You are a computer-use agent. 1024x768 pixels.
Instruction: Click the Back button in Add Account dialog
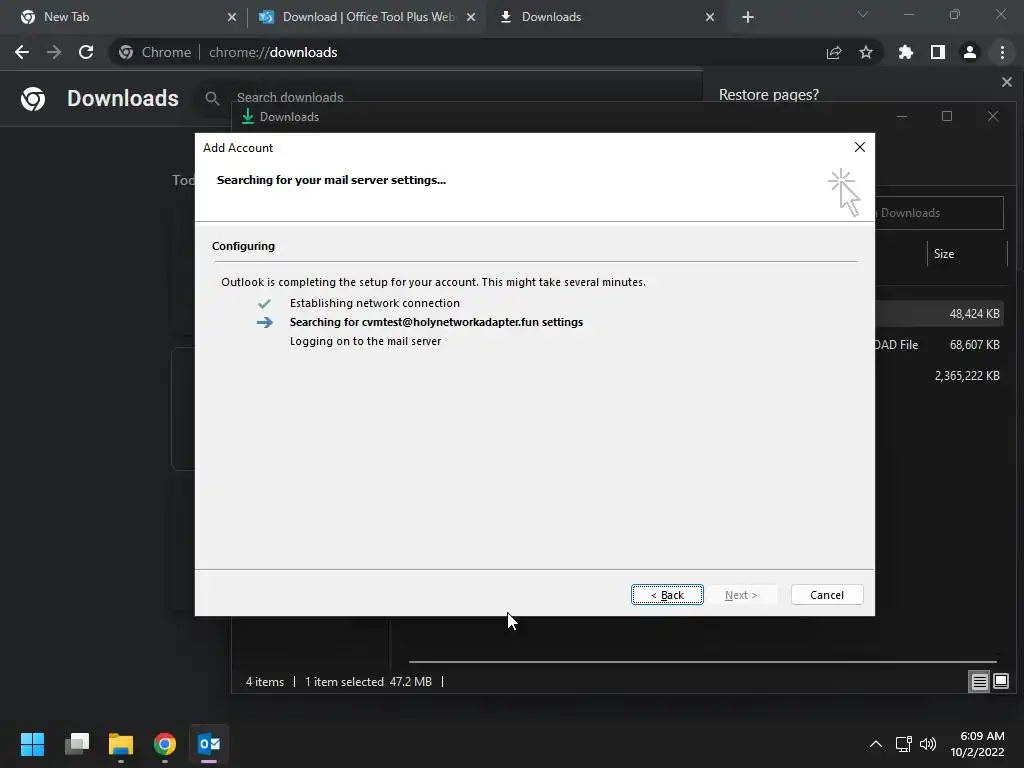click(667, 594)
